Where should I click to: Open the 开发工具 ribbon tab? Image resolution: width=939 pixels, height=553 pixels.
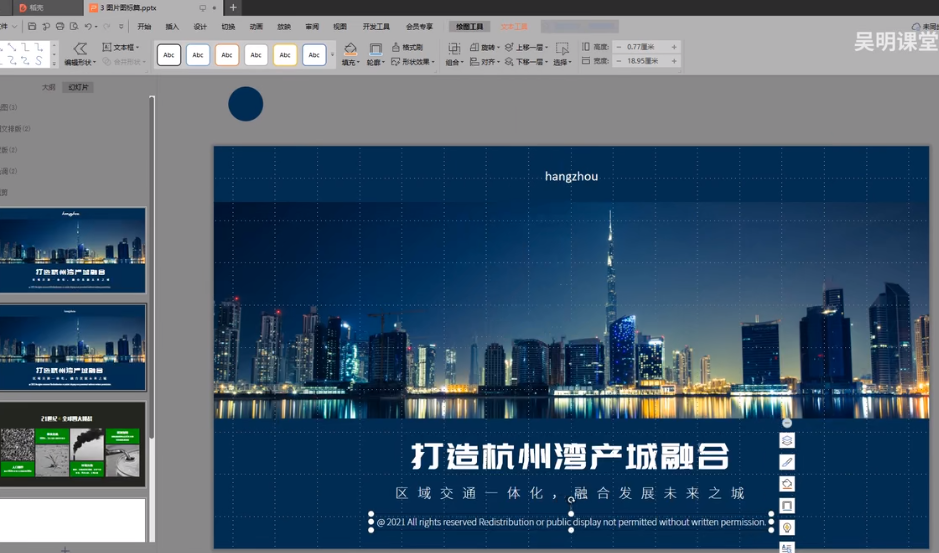[x=376, y=26]
